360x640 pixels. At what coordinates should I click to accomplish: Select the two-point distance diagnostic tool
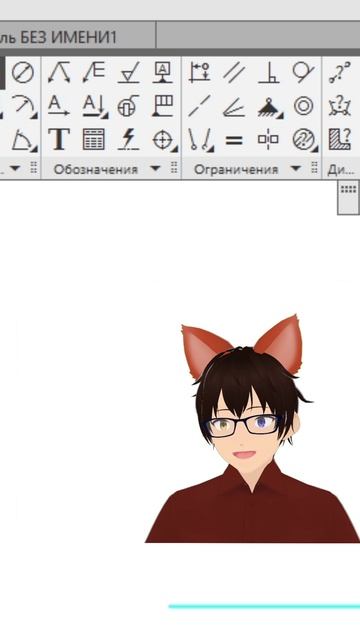340,73
